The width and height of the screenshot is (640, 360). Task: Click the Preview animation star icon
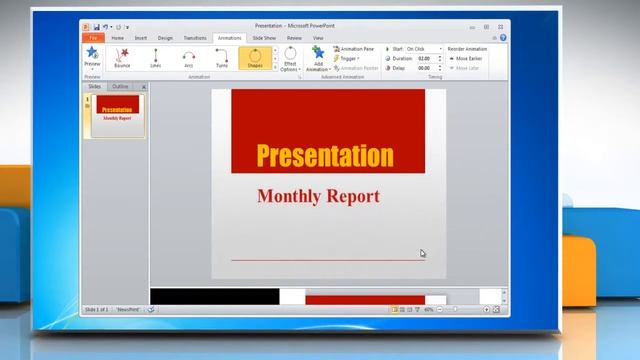click(x=92, y=53)
